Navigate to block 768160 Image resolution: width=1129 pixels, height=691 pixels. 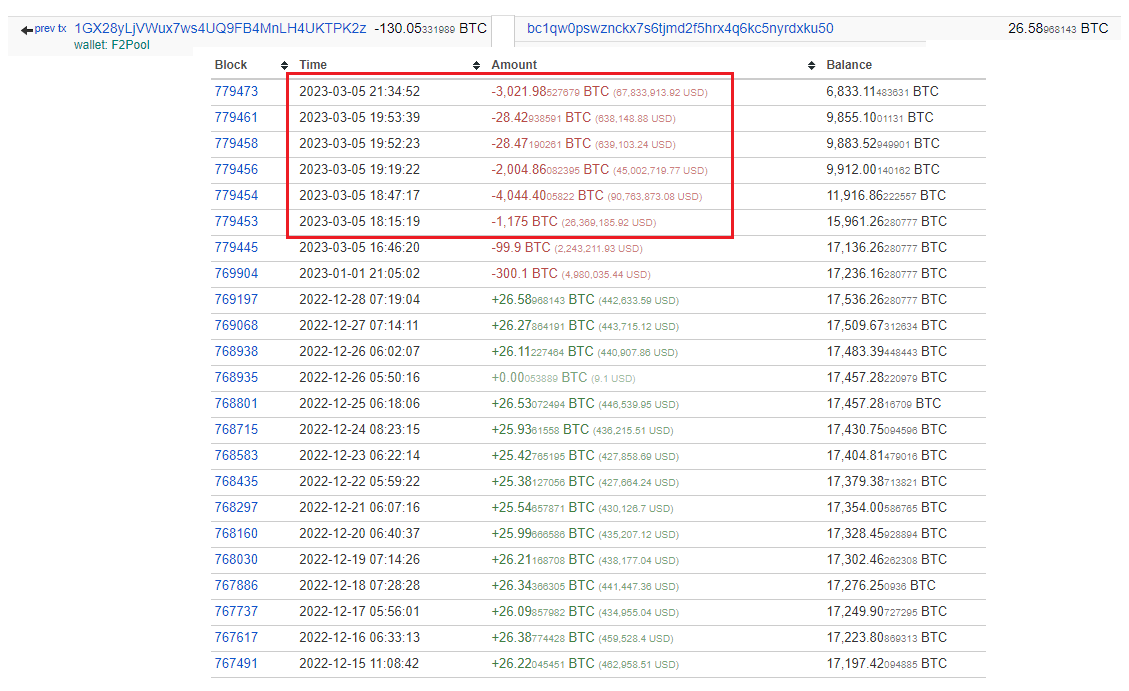pyautogui.click(x=236, y=533)
